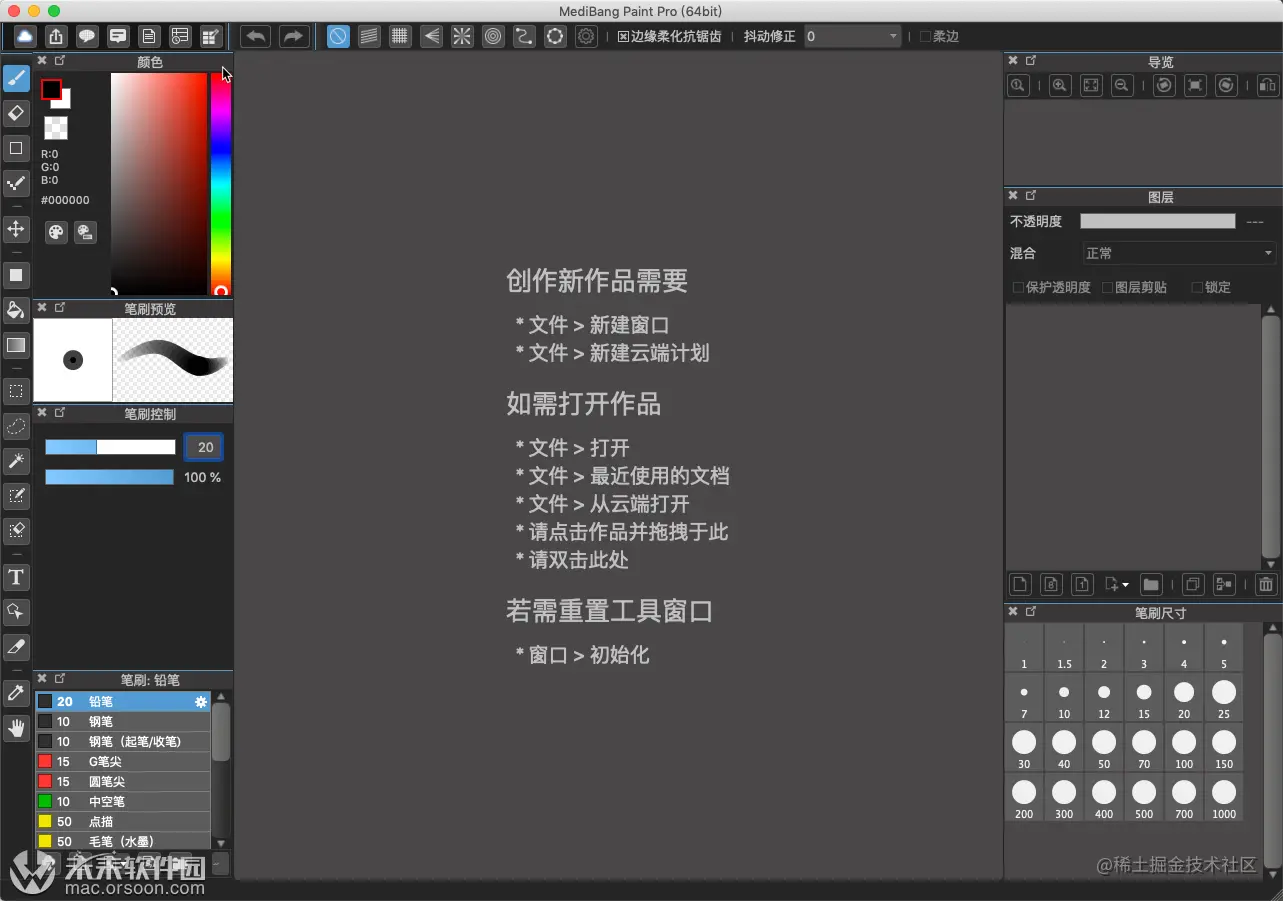Viewport: 1283px width, 901px height.
Task: Undock the 笔刷预览 panel
Action: click(60, 308)
